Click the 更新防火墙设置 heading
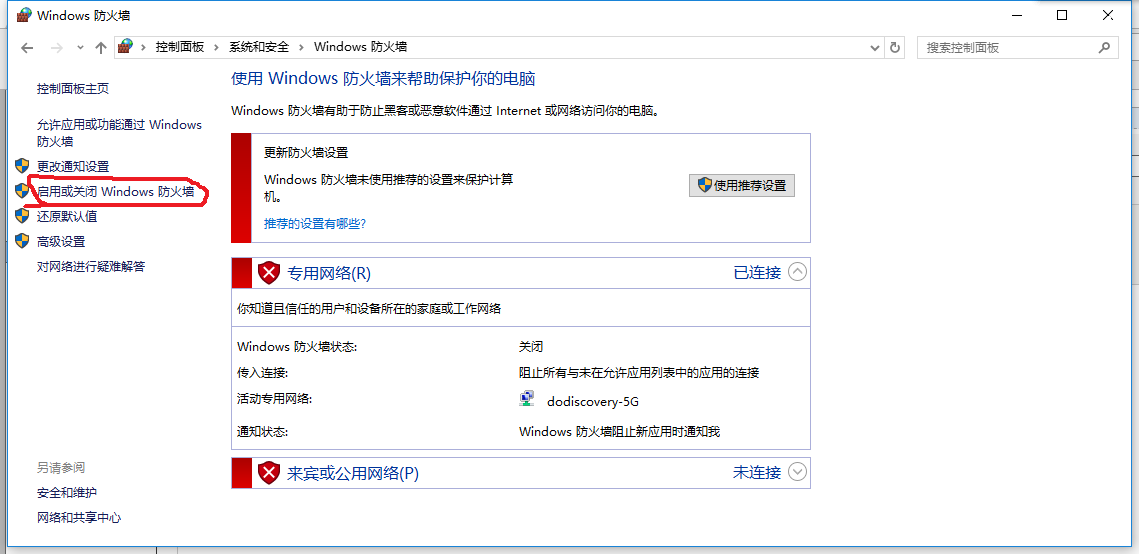Image resolution: width=1139 pixels, height=554 pixels. [306, 152]
